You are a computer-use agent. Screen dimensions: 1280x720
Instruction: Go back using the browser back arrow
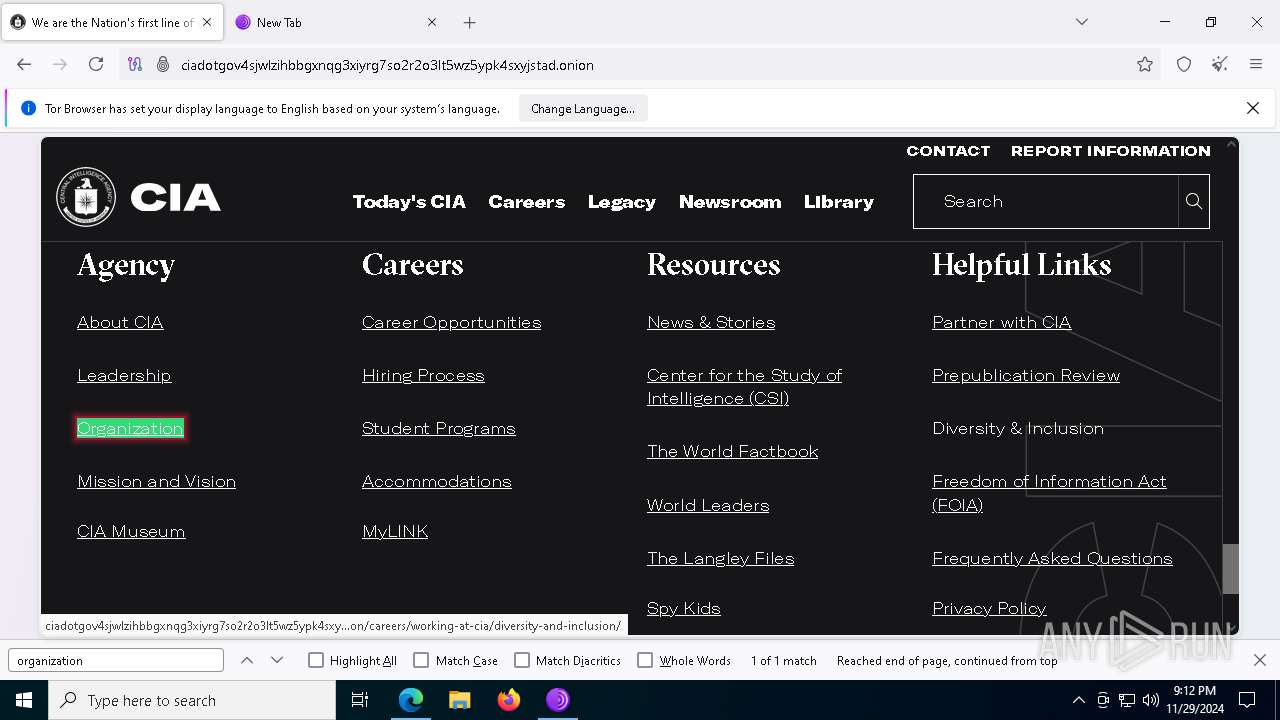[x=24, y=65]
